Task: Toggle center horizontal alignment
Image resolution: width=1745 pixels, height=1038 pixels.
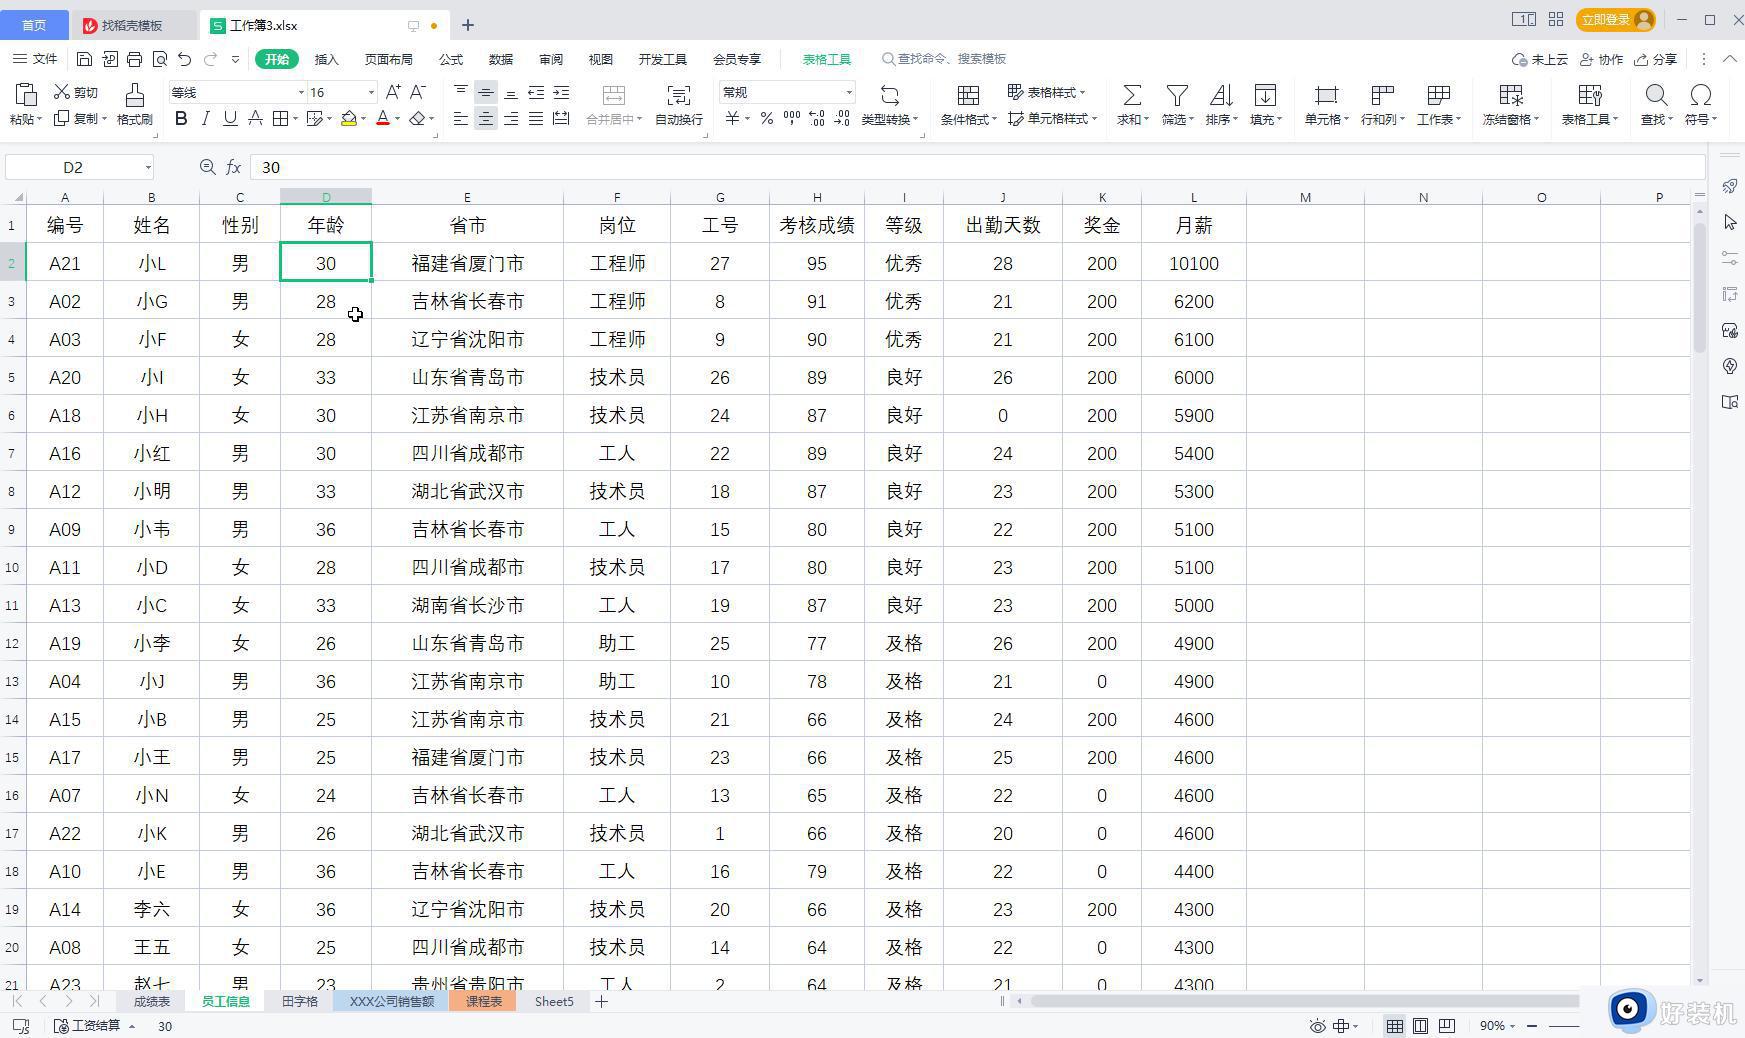Action: (486, 119)
